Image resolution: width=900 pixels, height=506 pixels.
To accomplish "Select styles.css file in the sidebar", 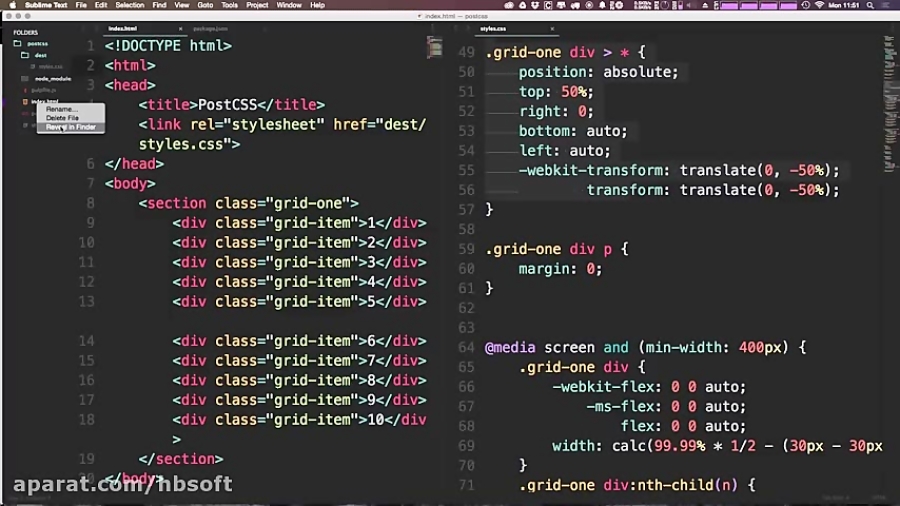I will click(51, 67).
